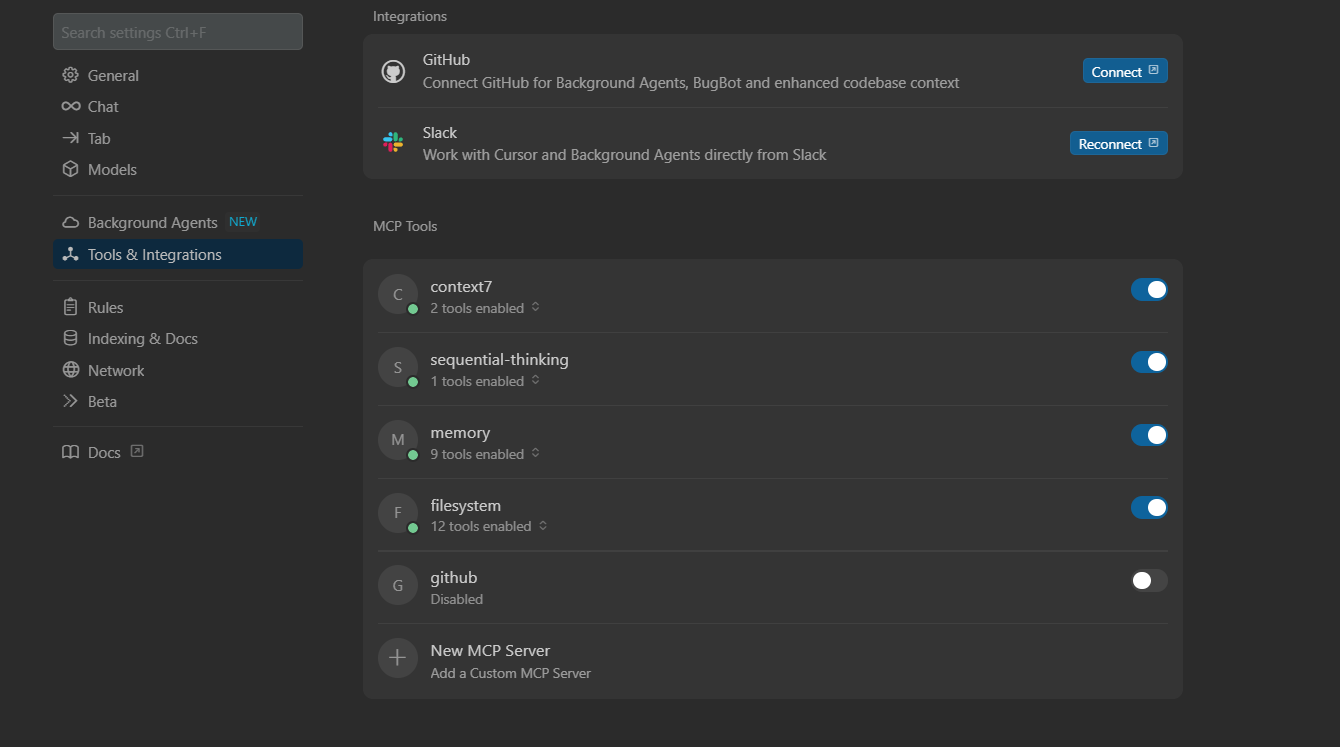The width and height of the screenshot is (1340, 747).
Task: Click the 'Slack' integration title
Action: click(x=440, y=132)
